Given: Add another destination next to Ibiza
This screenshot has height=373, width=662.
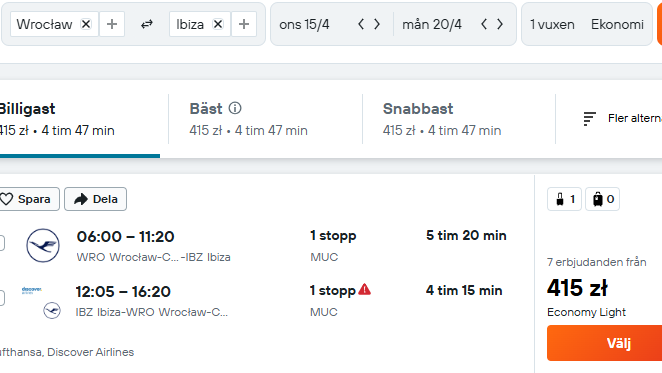Looking at the screenshot, I should click(244, 25).
